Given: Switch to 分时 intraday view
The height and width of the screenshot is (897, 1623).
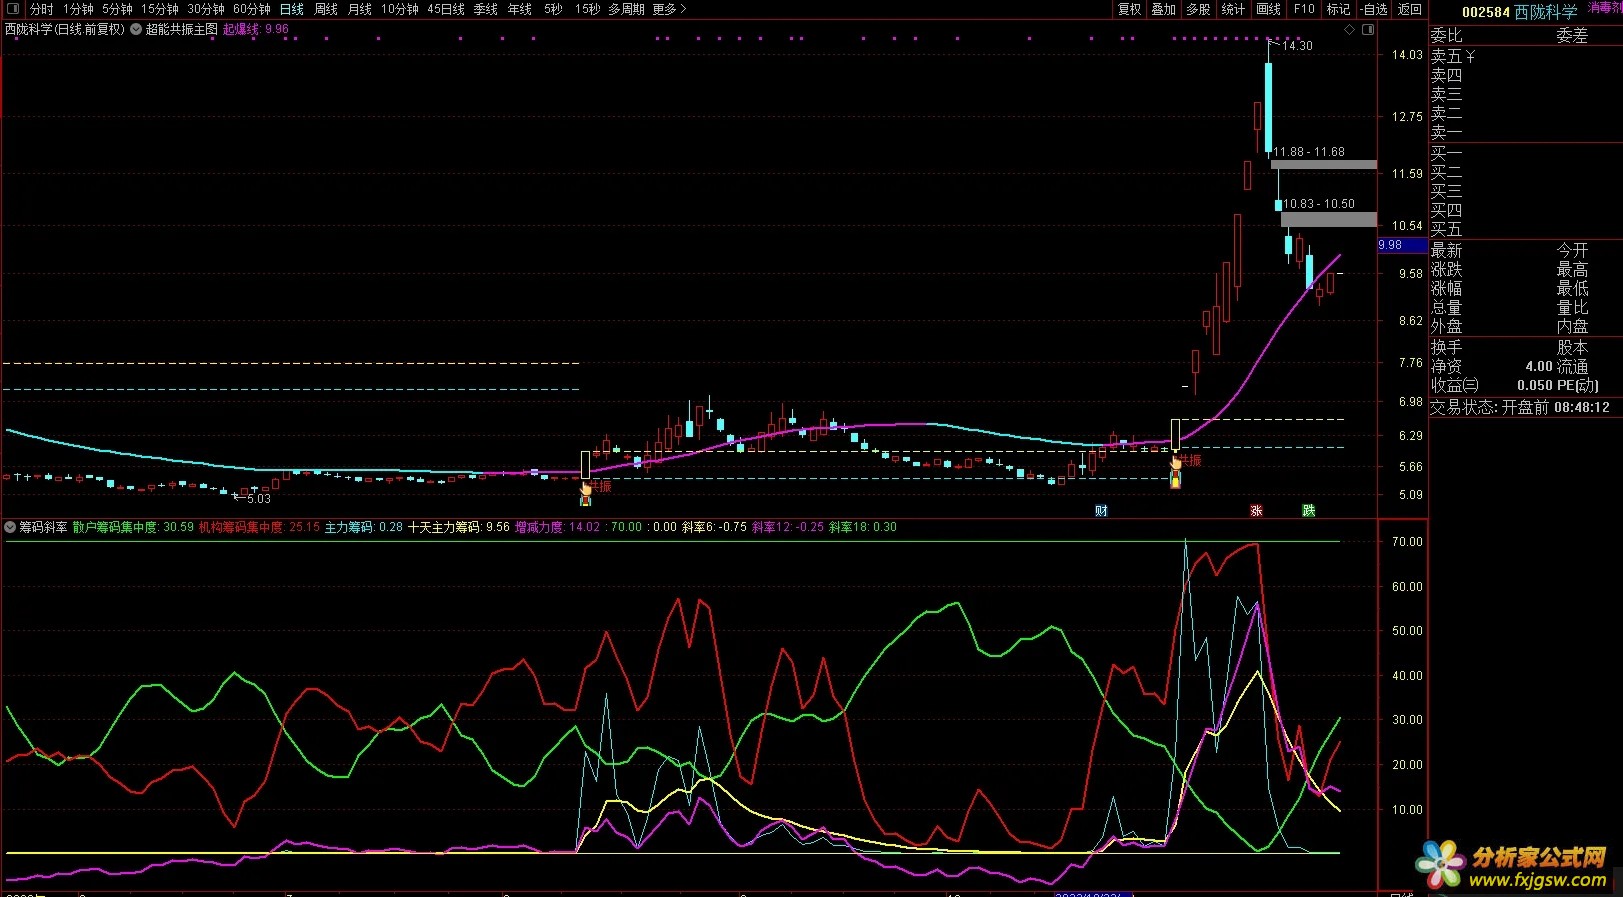Looking at the screenshot, I should coord(42,9).
